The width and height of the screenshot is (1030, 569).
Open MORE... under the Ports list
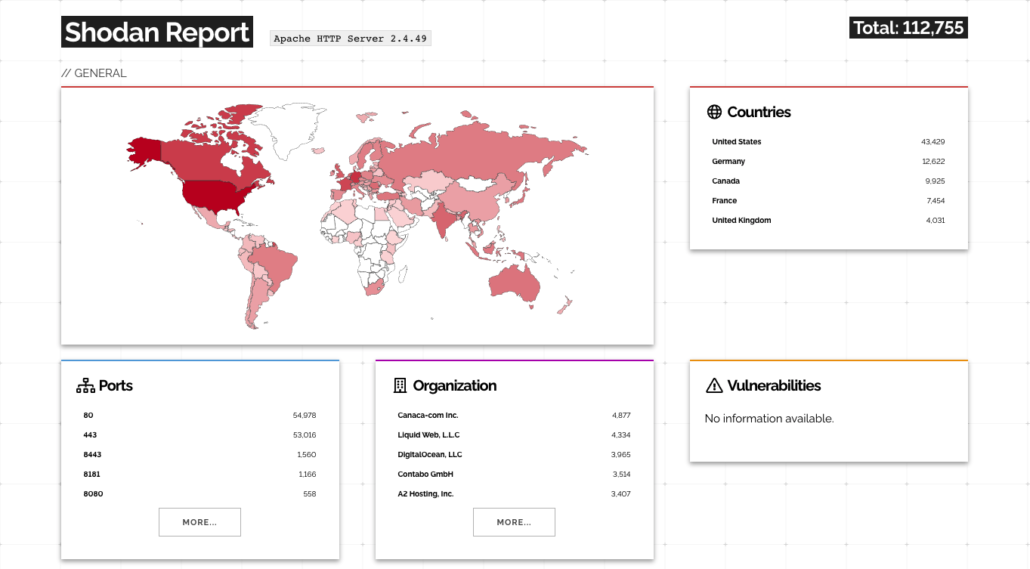point(200,522)
